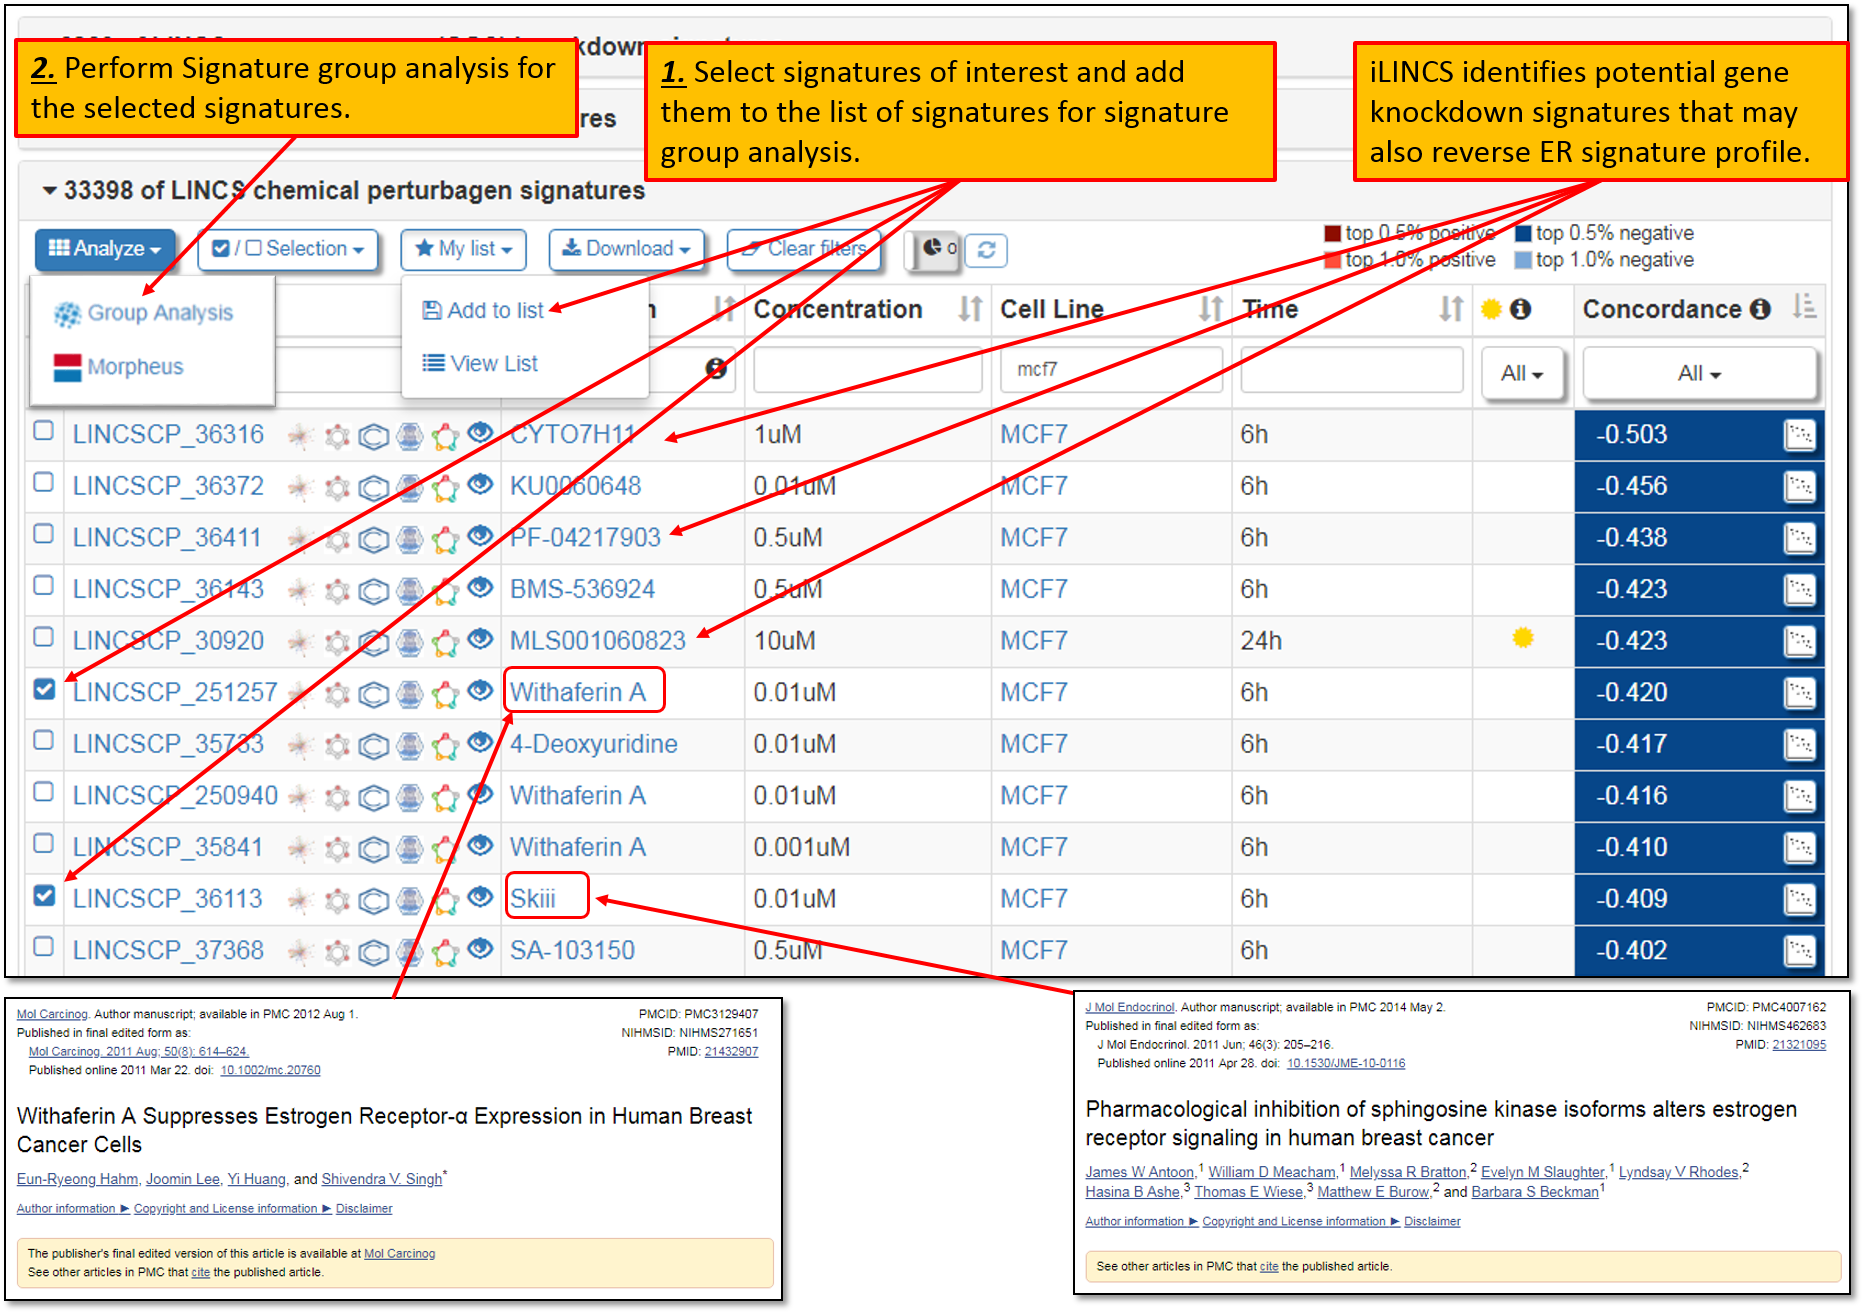
Task: Click the pie chart icon button
Action: (x=934, y=248)
